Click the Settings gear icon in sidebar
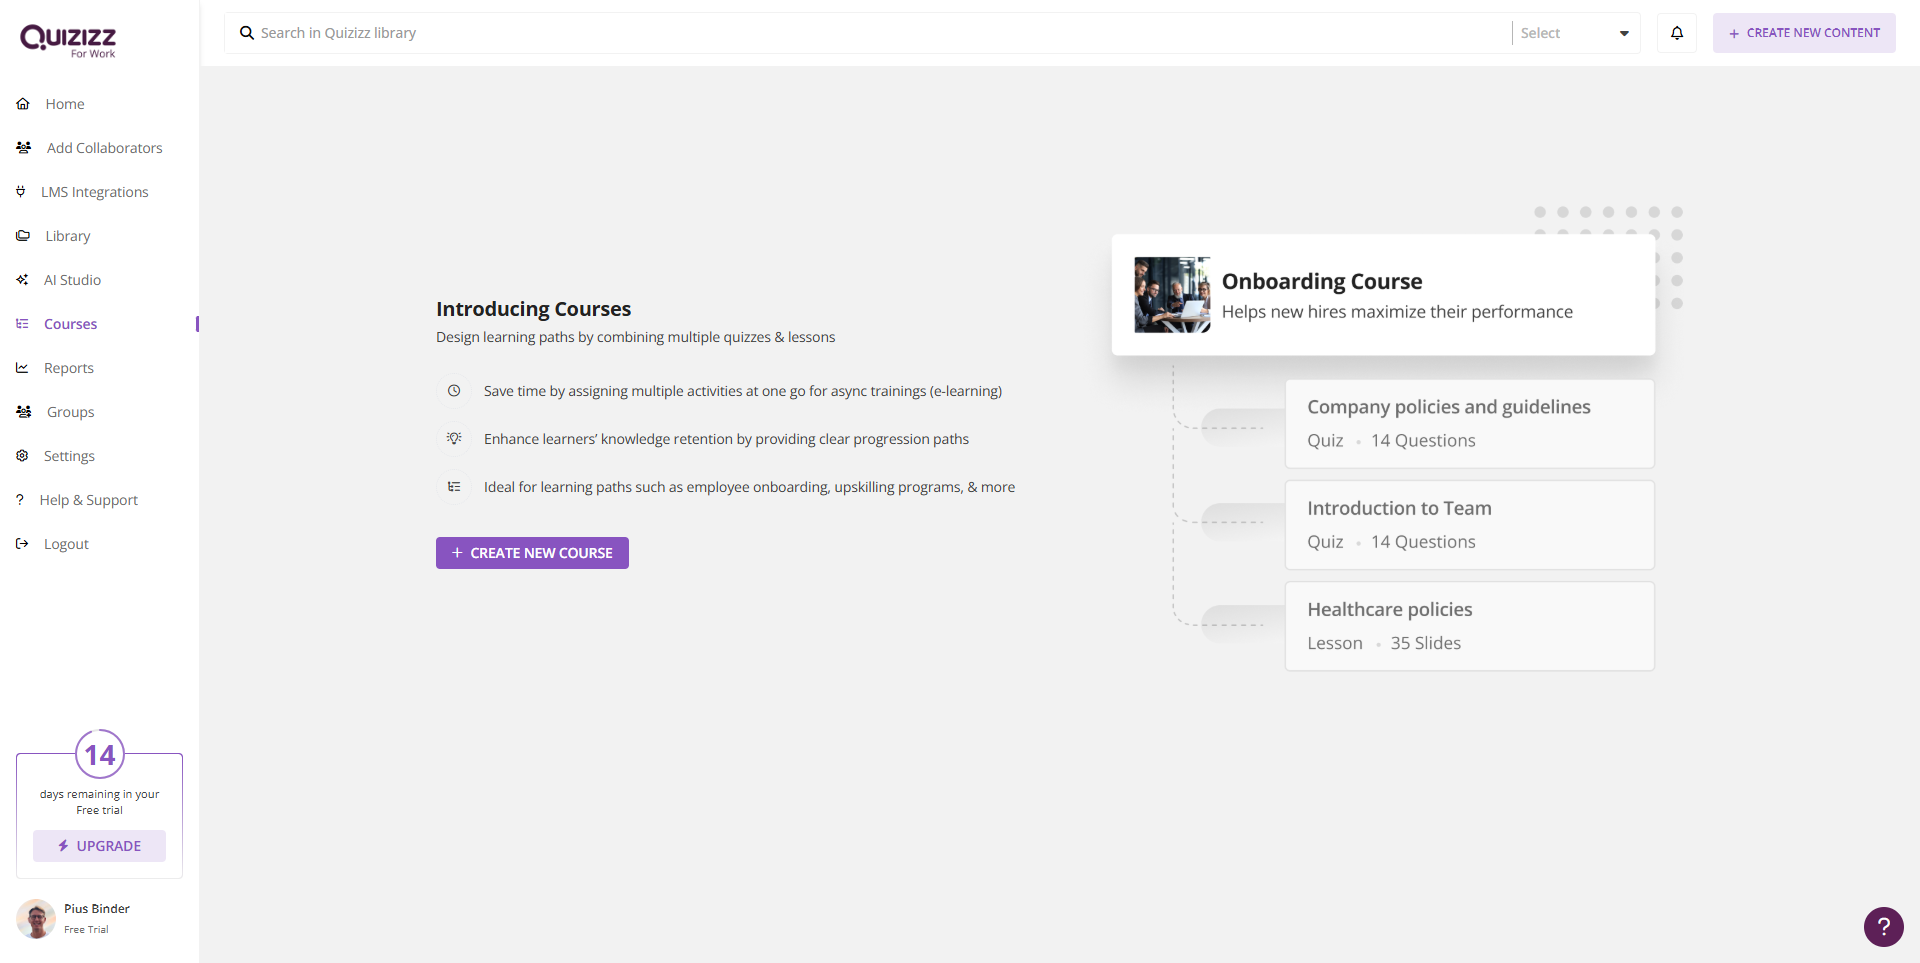Screen dimensions: 1920x963 click(x=22, y=456)
